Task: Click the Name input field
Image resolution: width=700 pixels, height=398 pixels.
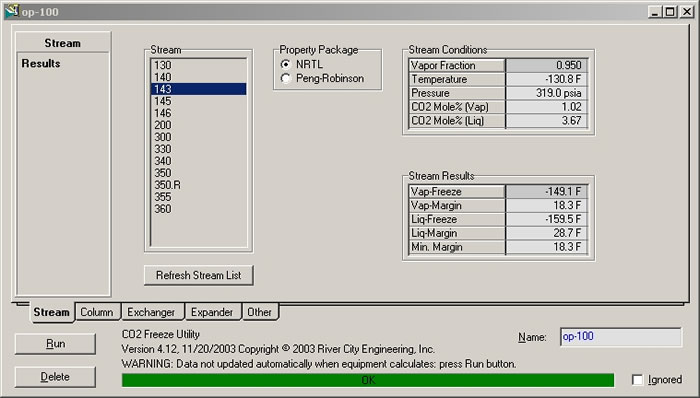Action: click(x=621, y=337)
